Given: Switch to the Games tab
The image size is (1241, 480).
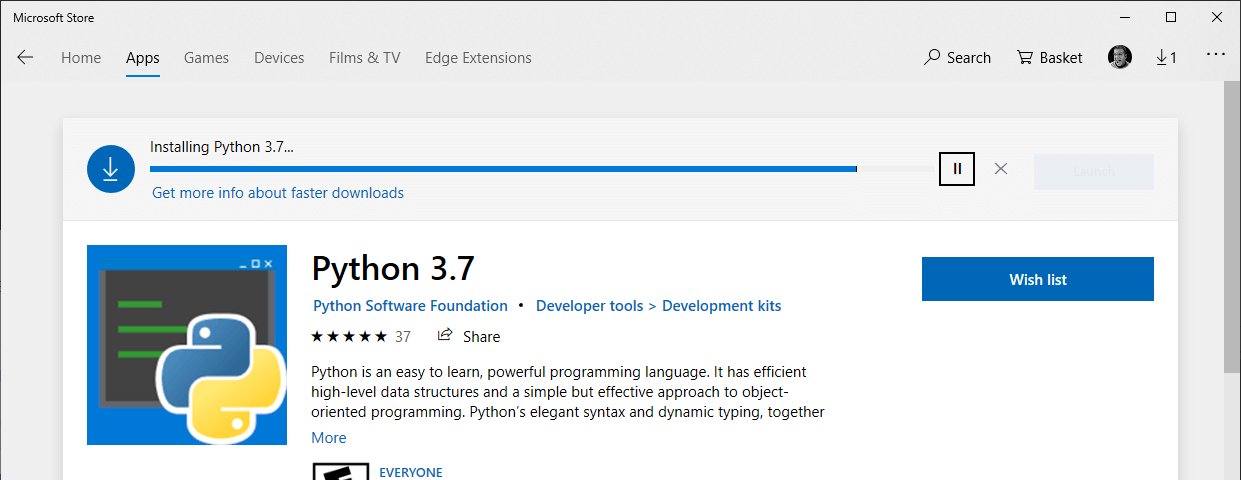Looking at the screenshot, I should click(x=206, y=58).
